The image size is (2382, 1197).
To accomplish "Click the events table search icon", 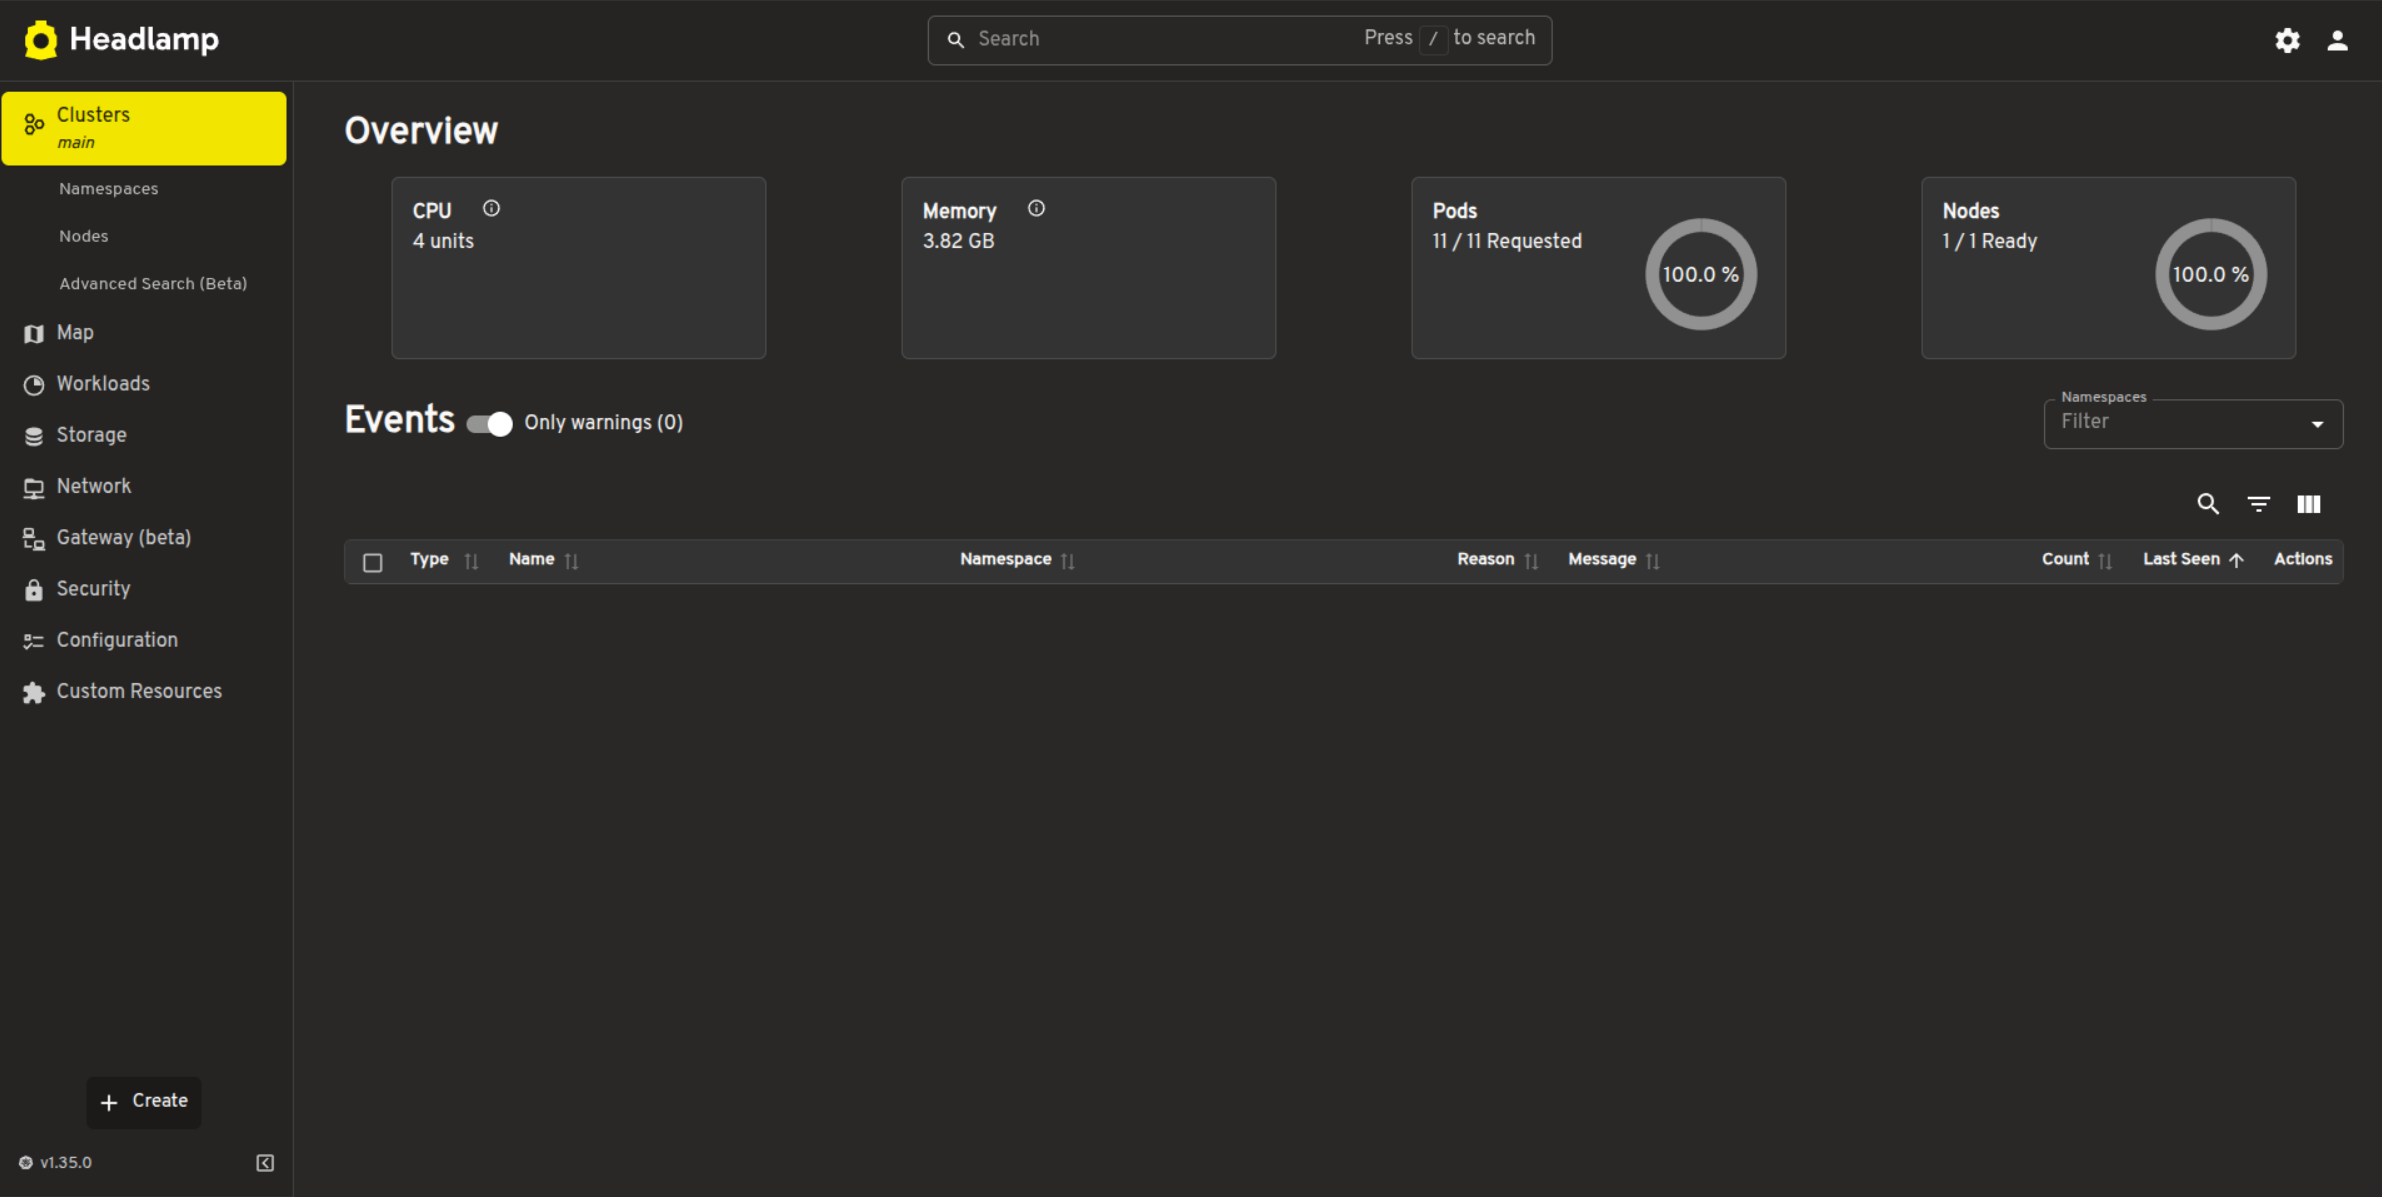I will 2208,504.
